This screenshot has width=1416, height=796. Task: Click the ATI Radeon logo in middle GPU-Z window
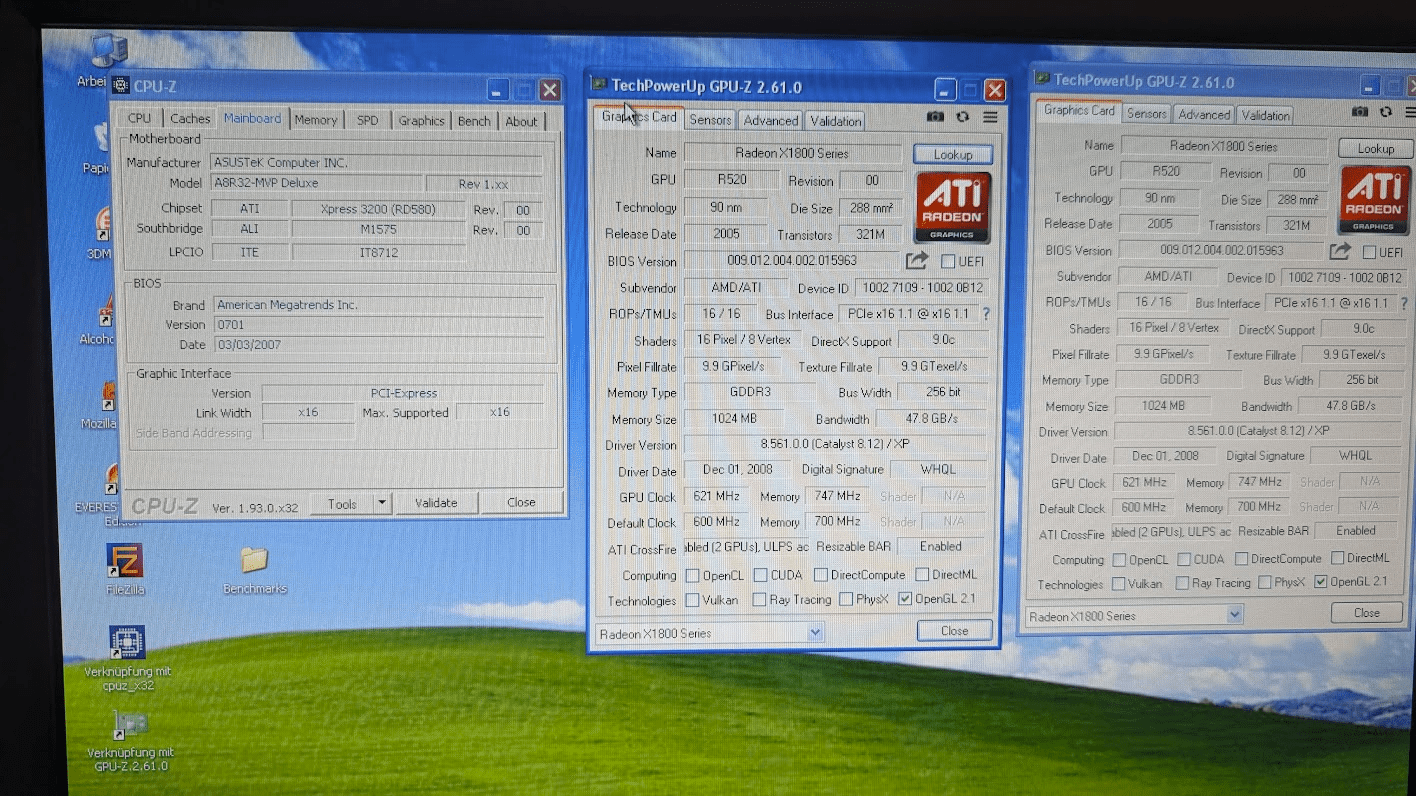click(952, 207)
